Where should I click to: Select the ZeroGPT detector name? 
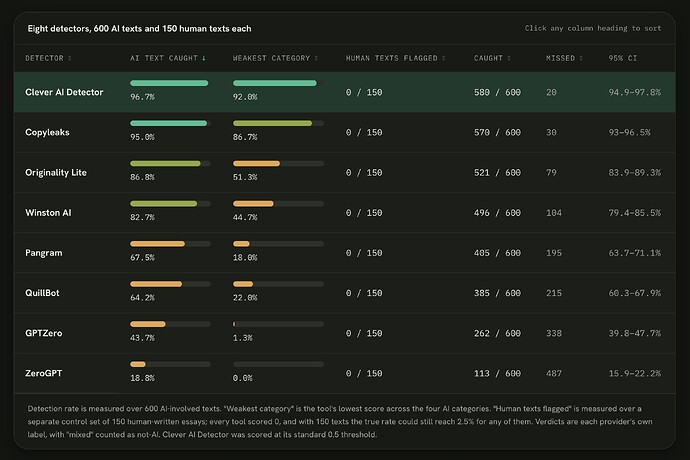44,373
